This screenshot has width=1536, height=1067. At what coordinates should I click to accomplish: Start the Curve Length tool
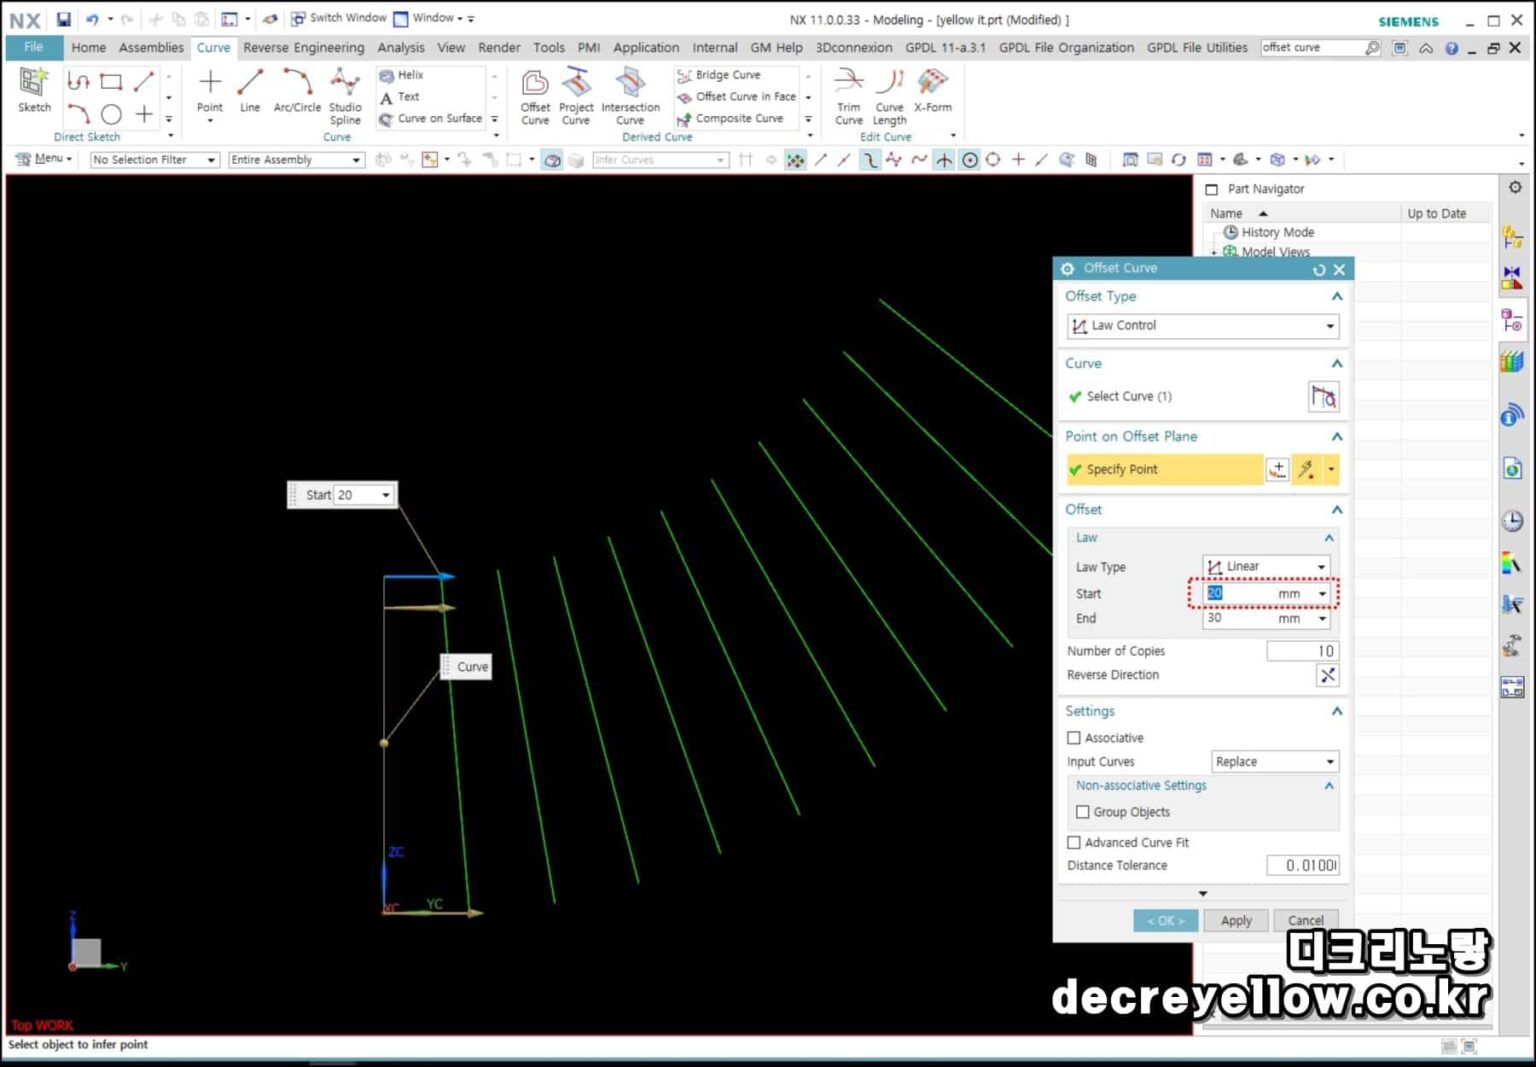(889, 96)
